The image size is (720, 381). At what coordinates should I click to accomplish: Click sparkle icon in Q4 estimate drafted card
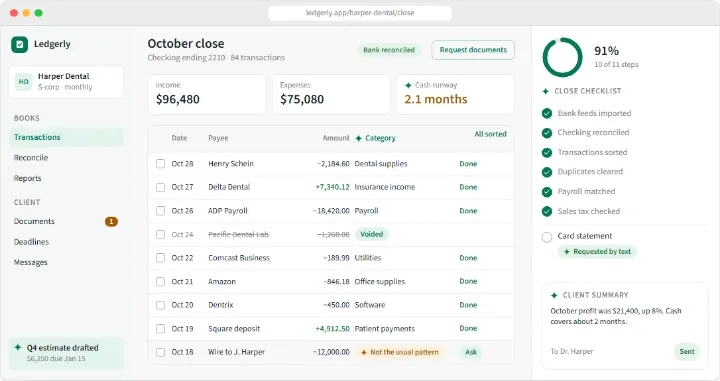(18, 347)
